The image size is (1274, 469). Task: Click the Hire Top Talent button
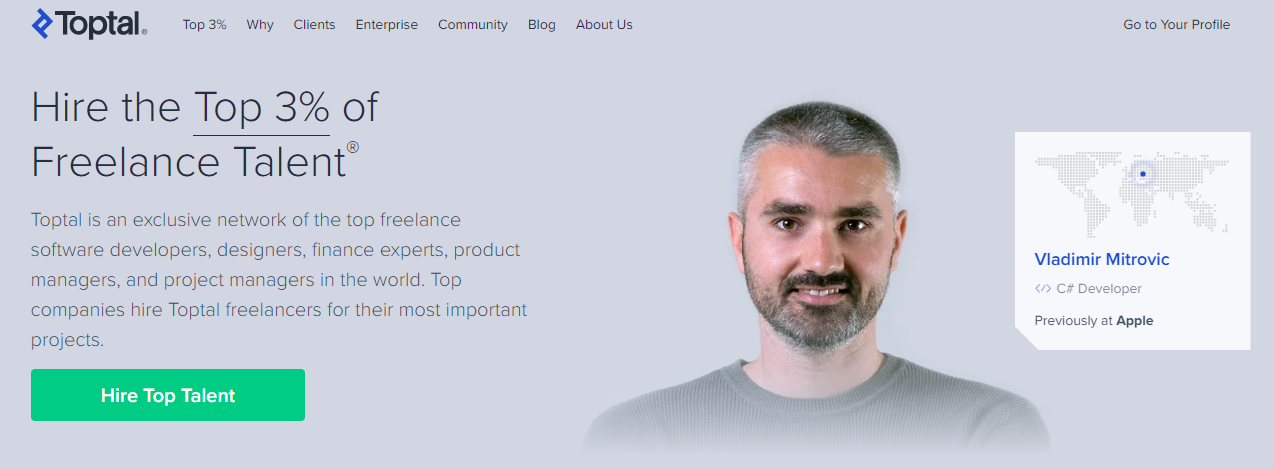pyautogui.click(x=168, y=395)
